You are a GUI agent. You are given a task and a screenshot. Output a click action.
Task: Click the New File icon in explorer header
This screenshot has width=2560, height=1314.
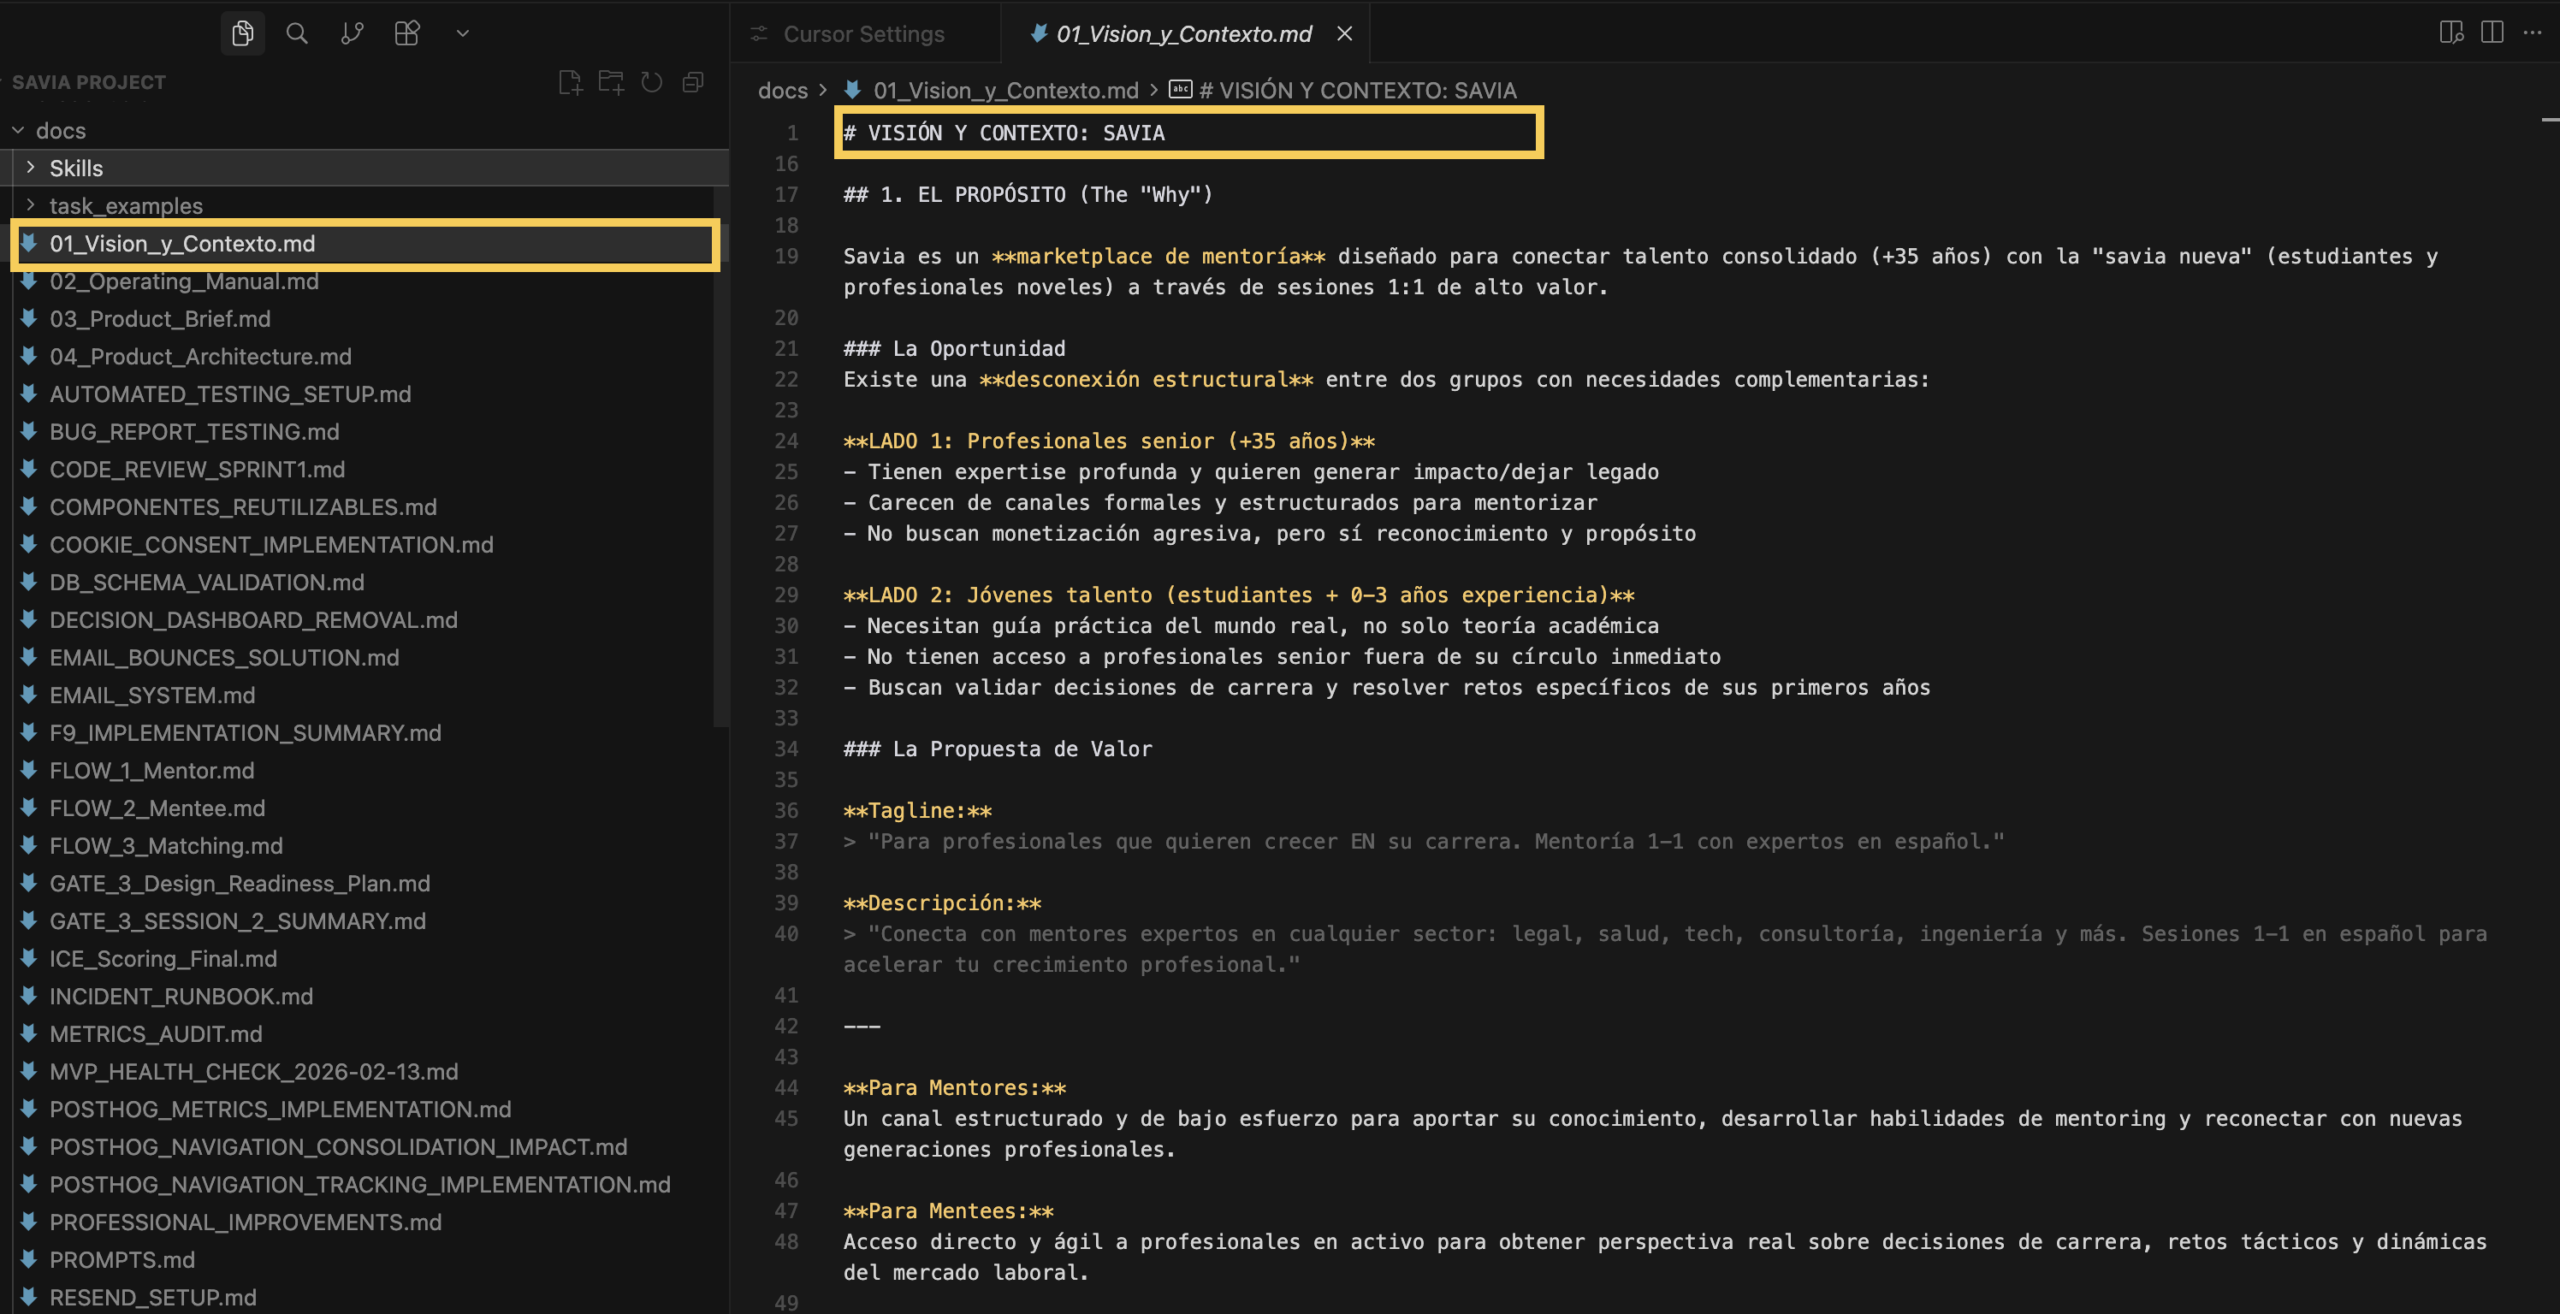pos(570,82)
